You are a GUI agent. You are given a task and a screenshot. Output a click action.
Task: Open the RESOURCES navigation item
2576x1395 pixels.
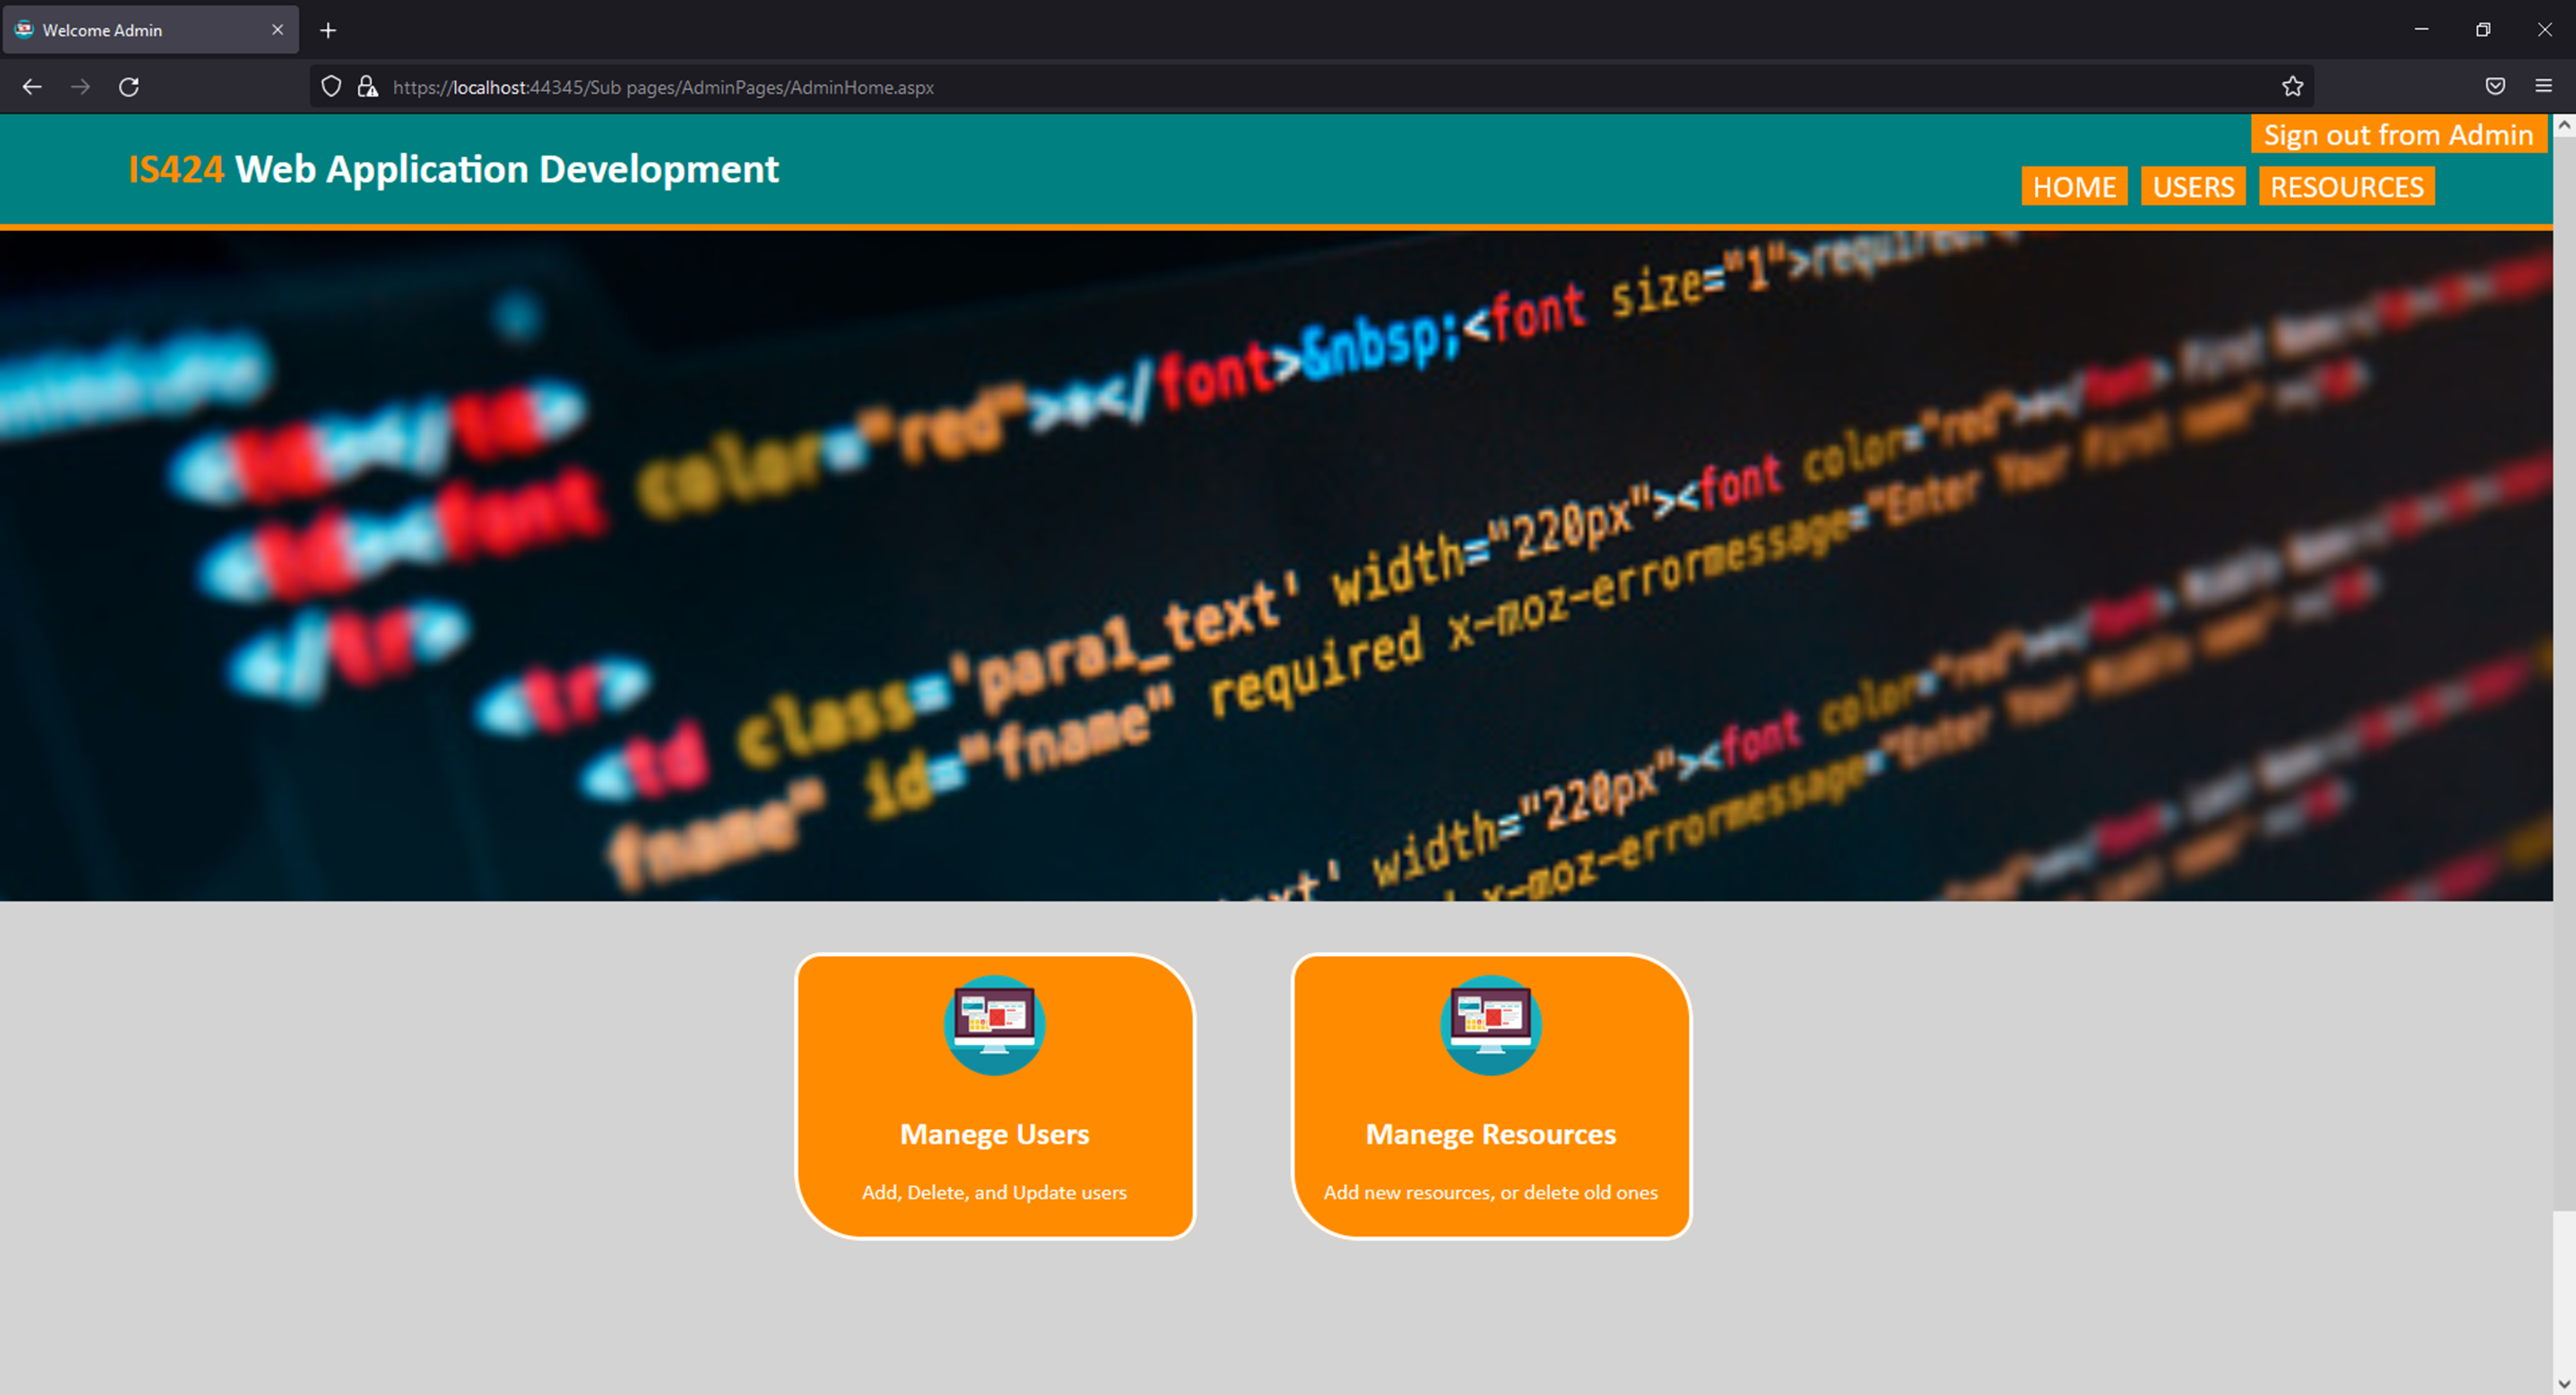click(2346, 187)
